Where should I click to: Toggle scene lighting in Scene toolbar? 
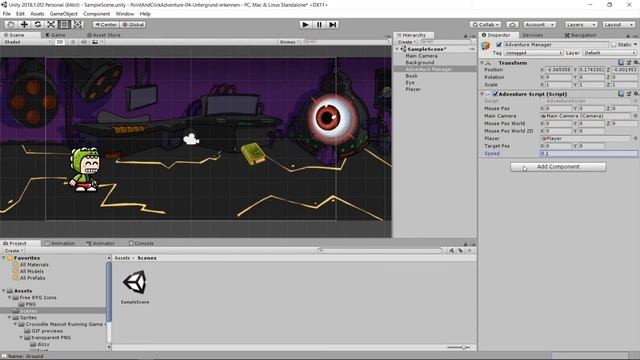(x=73, y=42)
